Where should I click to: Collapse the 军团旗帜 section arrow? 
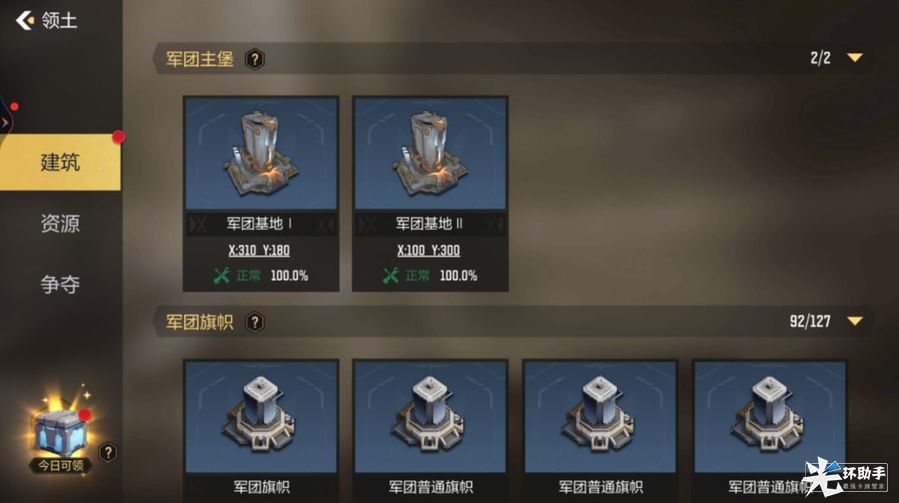click(854, 321)
